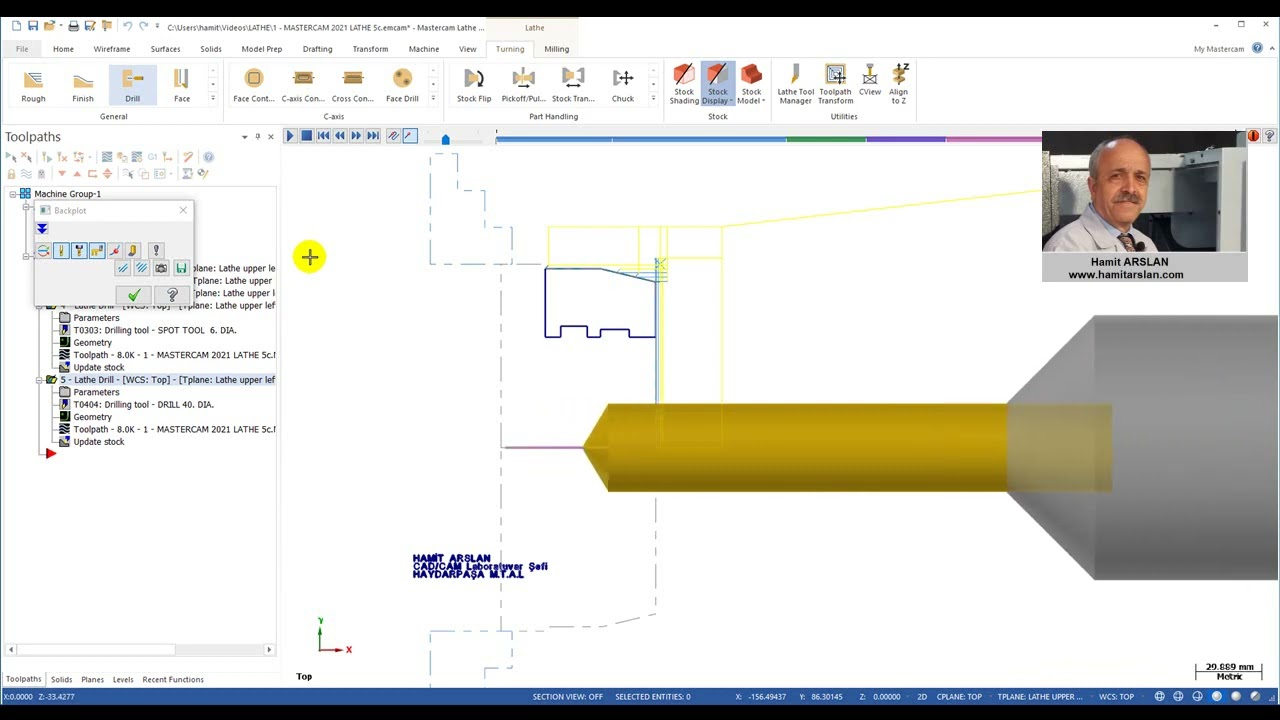1280x720 pixels.
Task: Switch to the Milling ribbon tab
Action: pyautogui.click(x=557, y=49)
